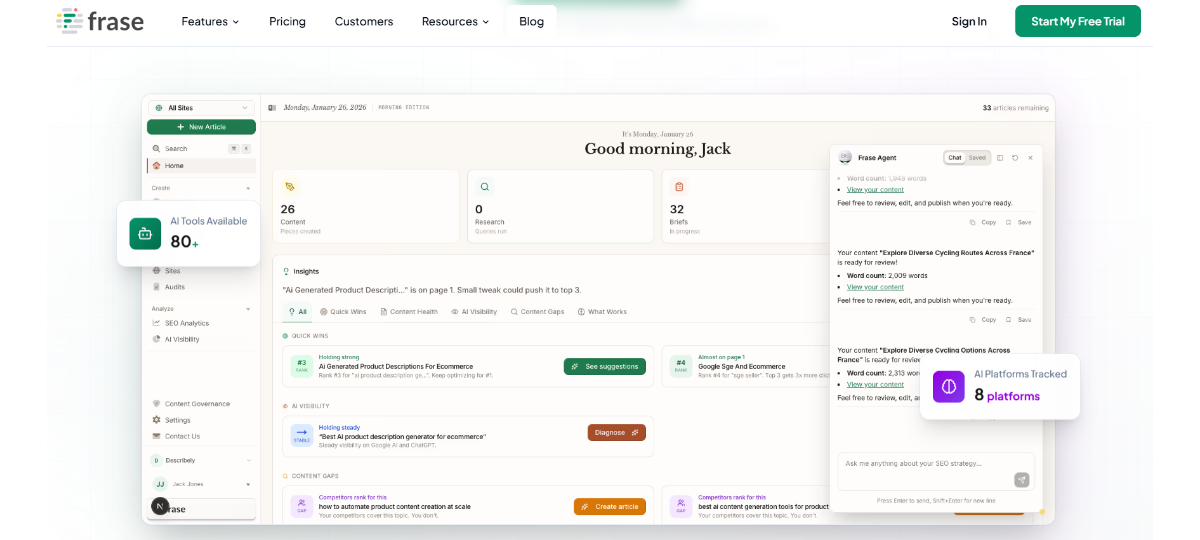Click the Frase logo in the header
The width and height of the screenshot is (1200, 540).
coord(100,21)
